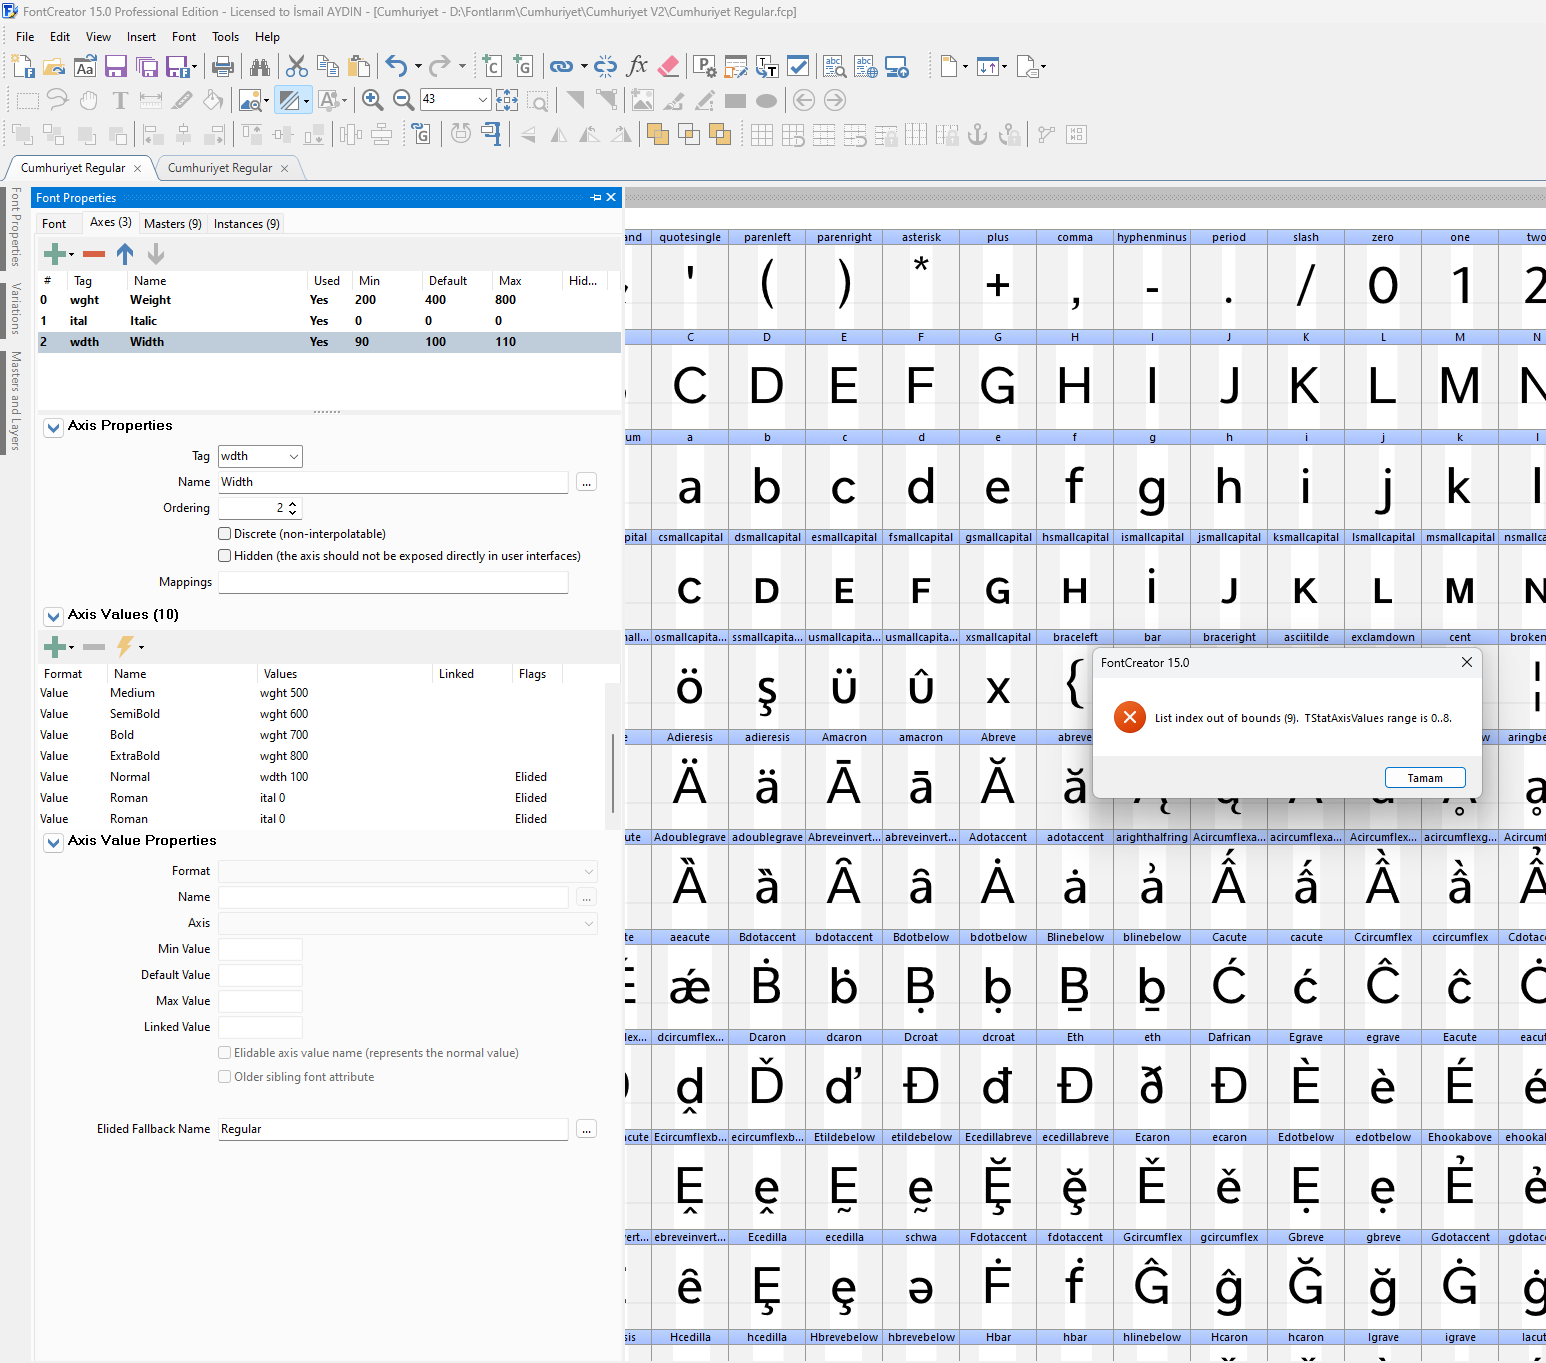Click the Validate checkmark window icon
The width and height of the screenshot is (1546, 1363).
pyautogui.click(x=798, y=67)
